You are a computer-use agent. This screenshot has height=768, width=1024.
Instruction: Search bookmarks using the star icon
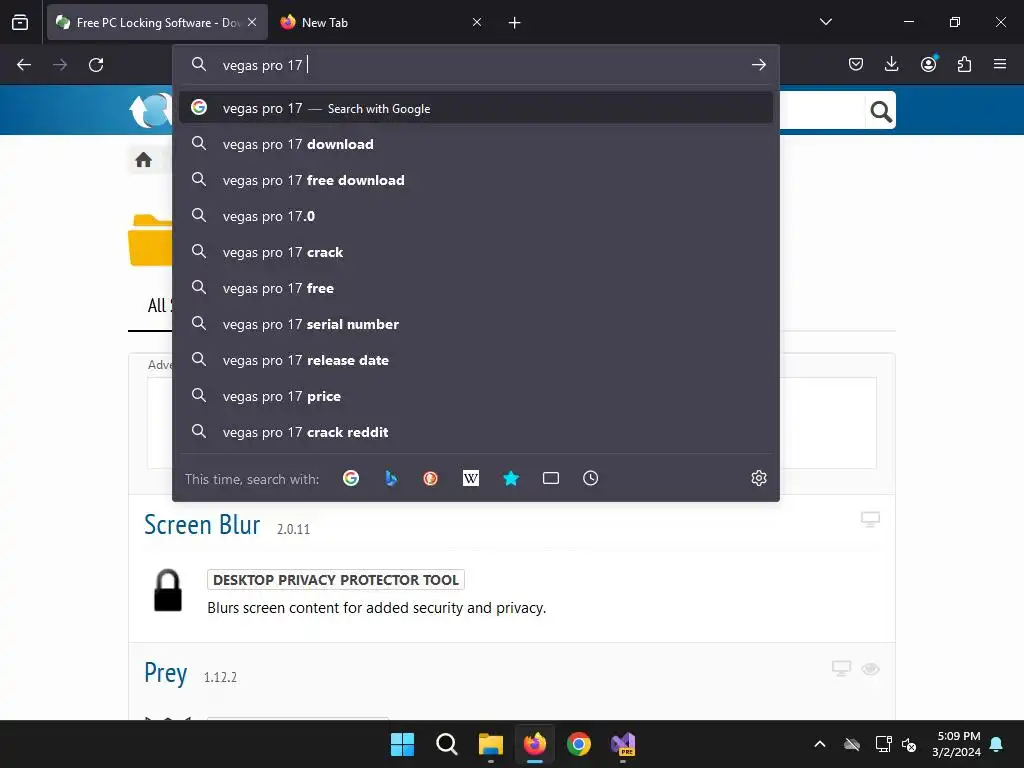511,478
